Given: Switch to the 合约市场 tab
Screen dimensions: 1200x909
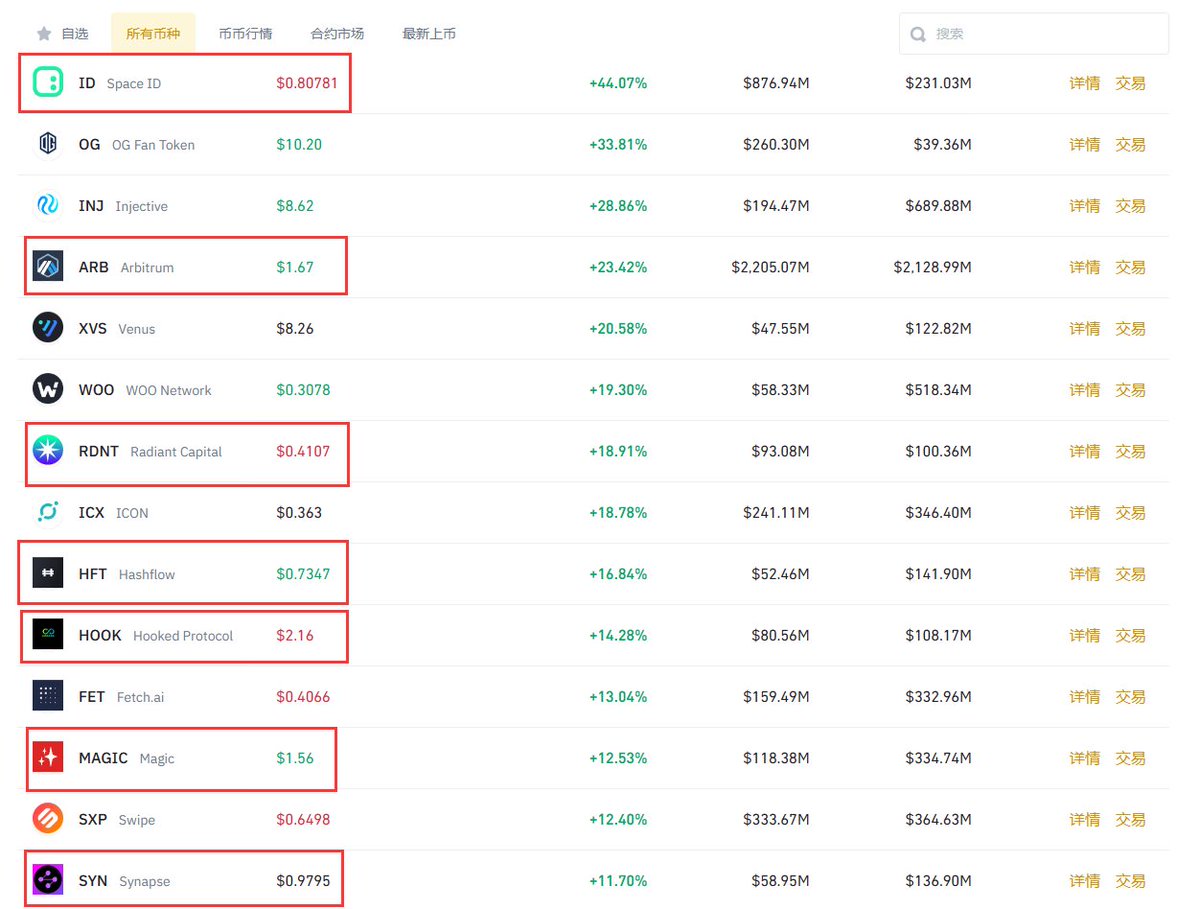Looking at the screenshot, I should [337, 33].
